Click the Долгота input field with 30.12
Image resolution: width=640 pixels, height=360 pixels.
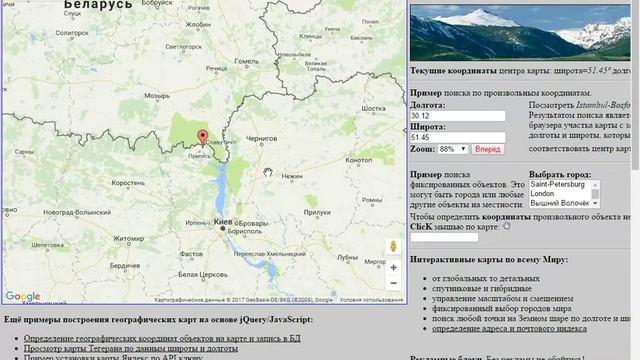pos(458,116)
